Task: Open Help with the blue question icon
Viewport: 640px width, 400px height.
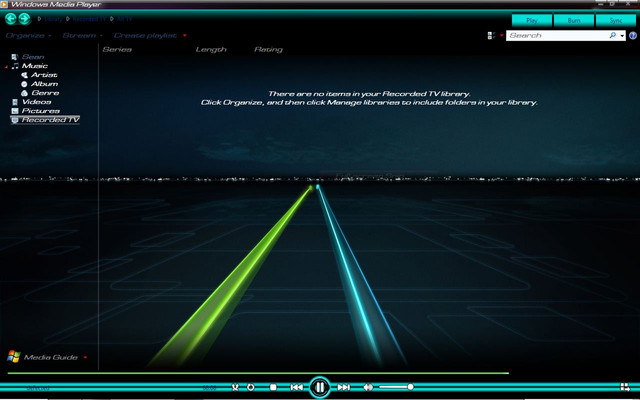Action: pos(633,36)
